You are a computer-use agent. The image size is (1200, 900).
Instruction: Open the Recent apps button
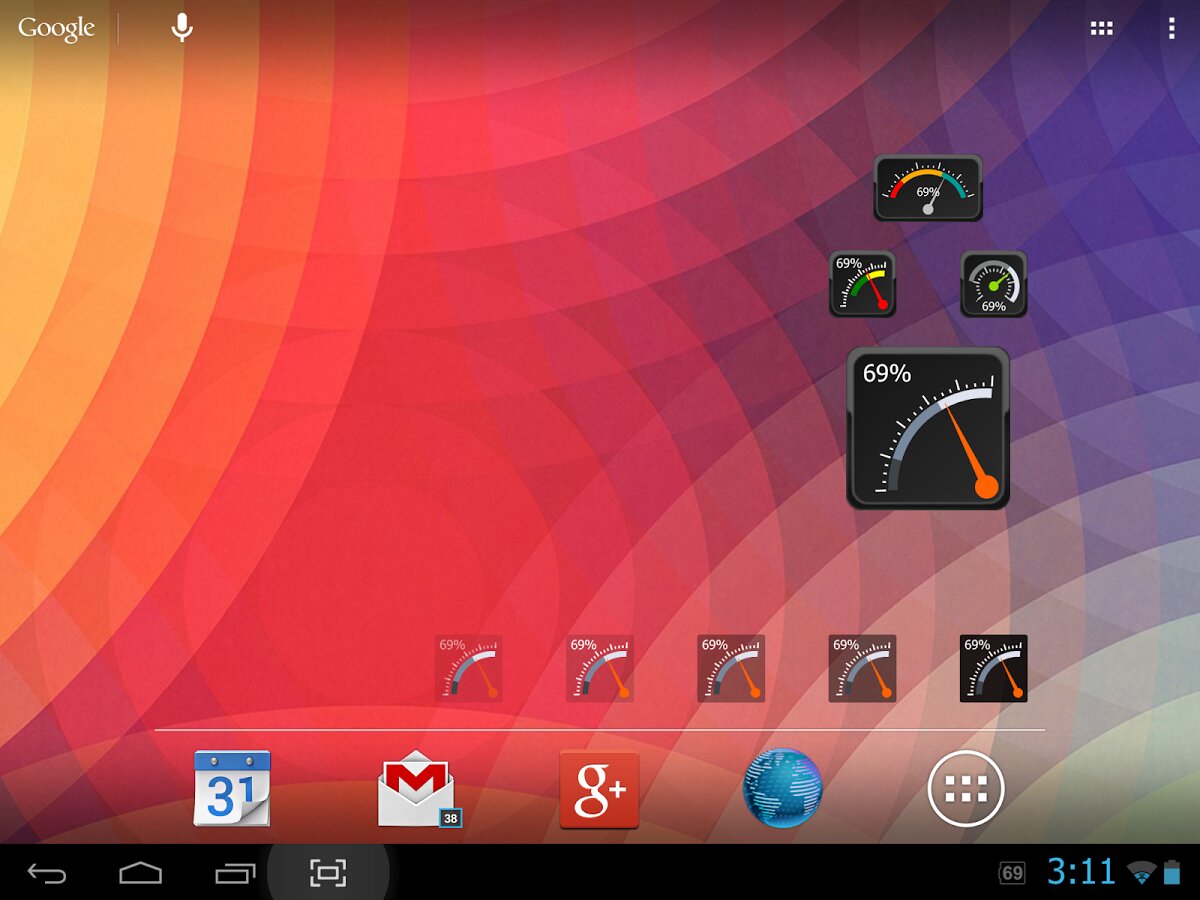point(236,874)
